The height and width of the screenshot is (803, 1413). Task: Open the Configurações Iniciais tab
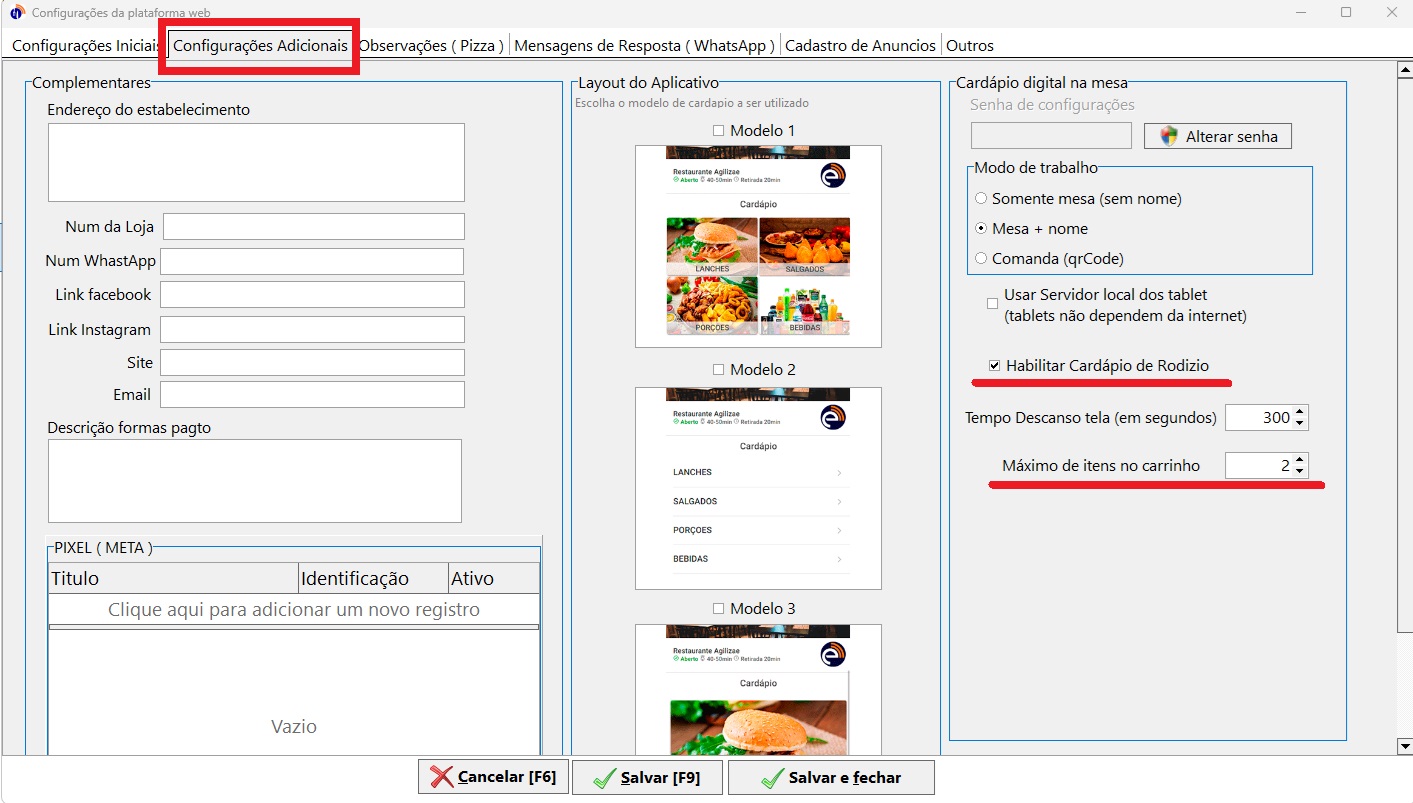click(85, 46)
